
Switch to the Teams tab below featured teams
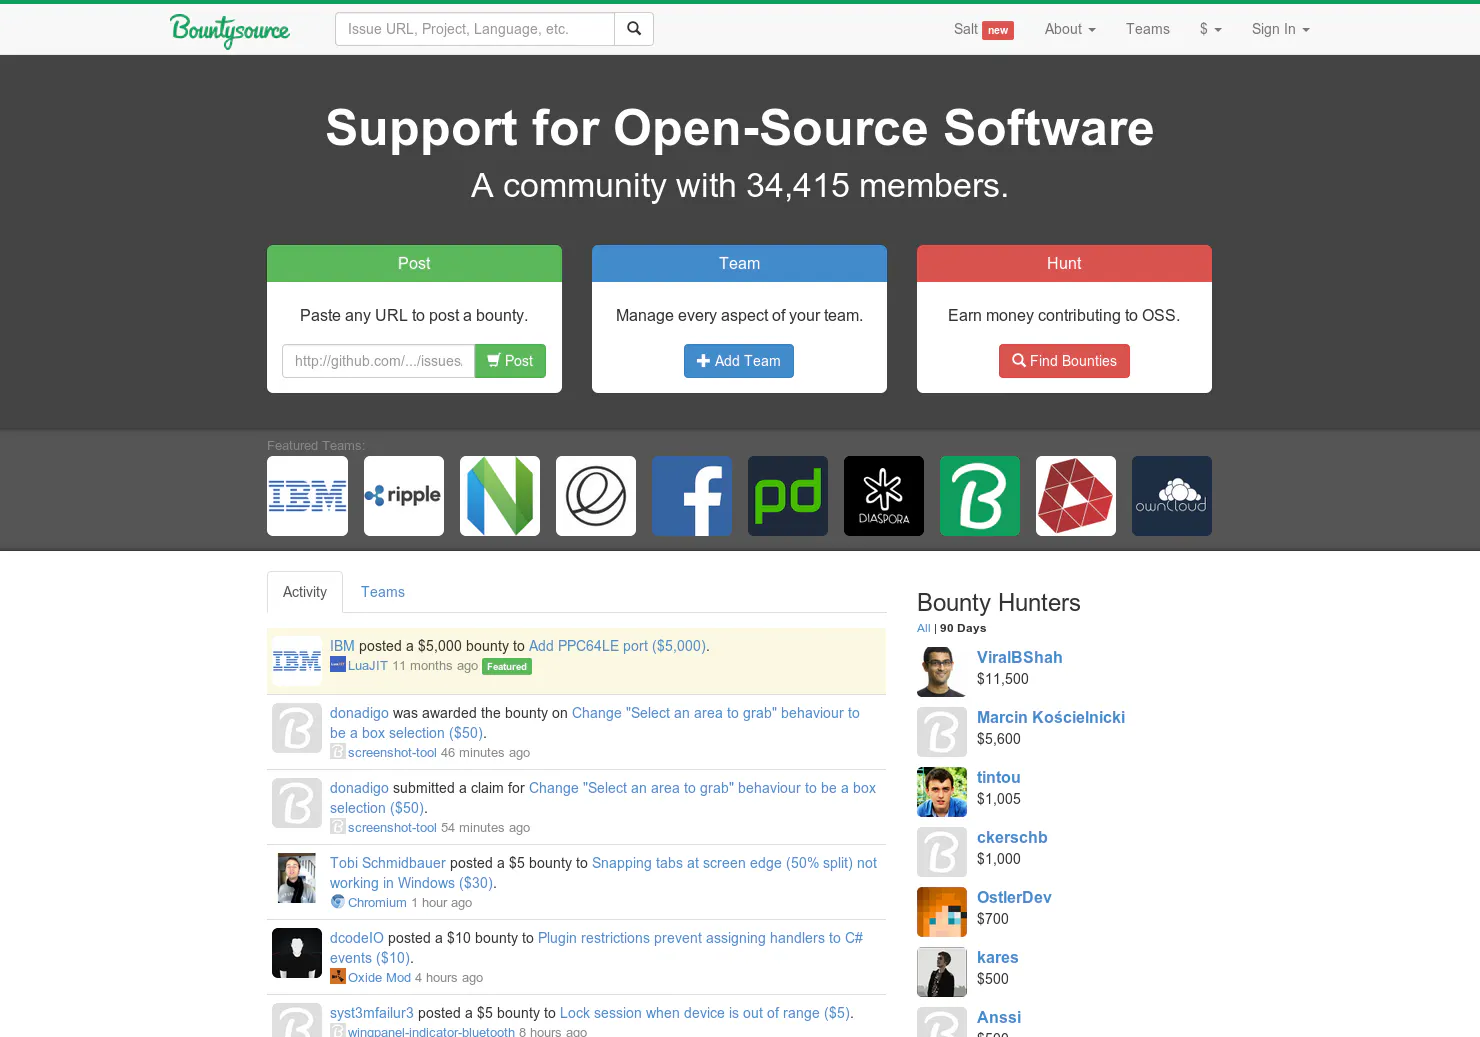click(x=383, y=592)
